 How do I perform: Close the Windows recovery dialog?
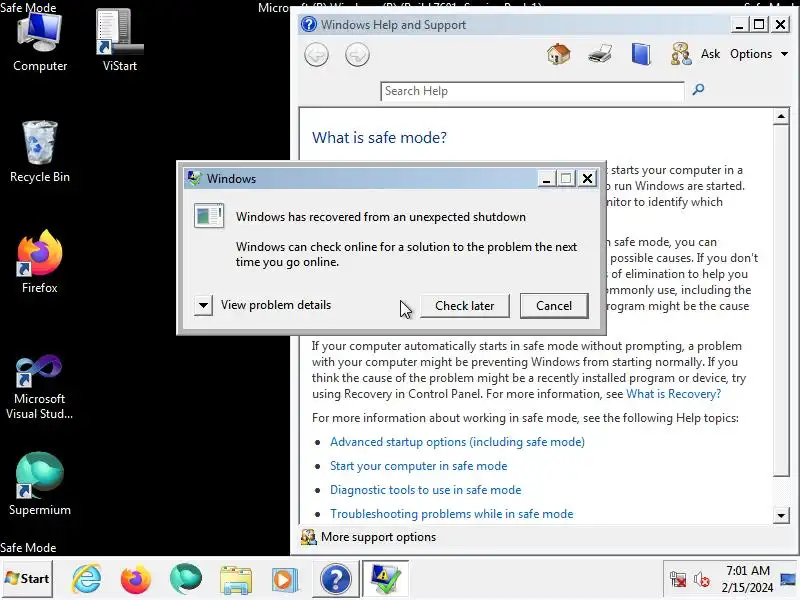click(588, 178)
